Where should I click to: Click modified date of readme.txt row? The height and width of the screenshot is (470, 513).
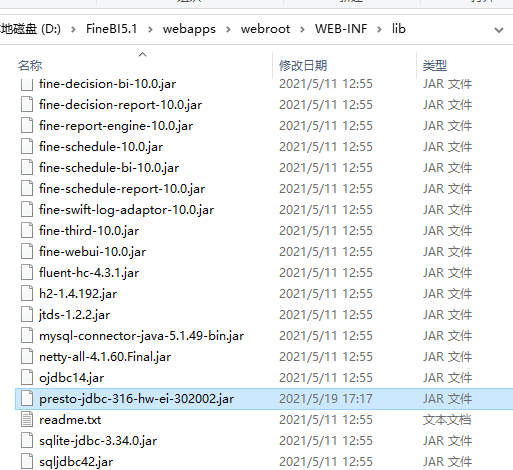326,420
